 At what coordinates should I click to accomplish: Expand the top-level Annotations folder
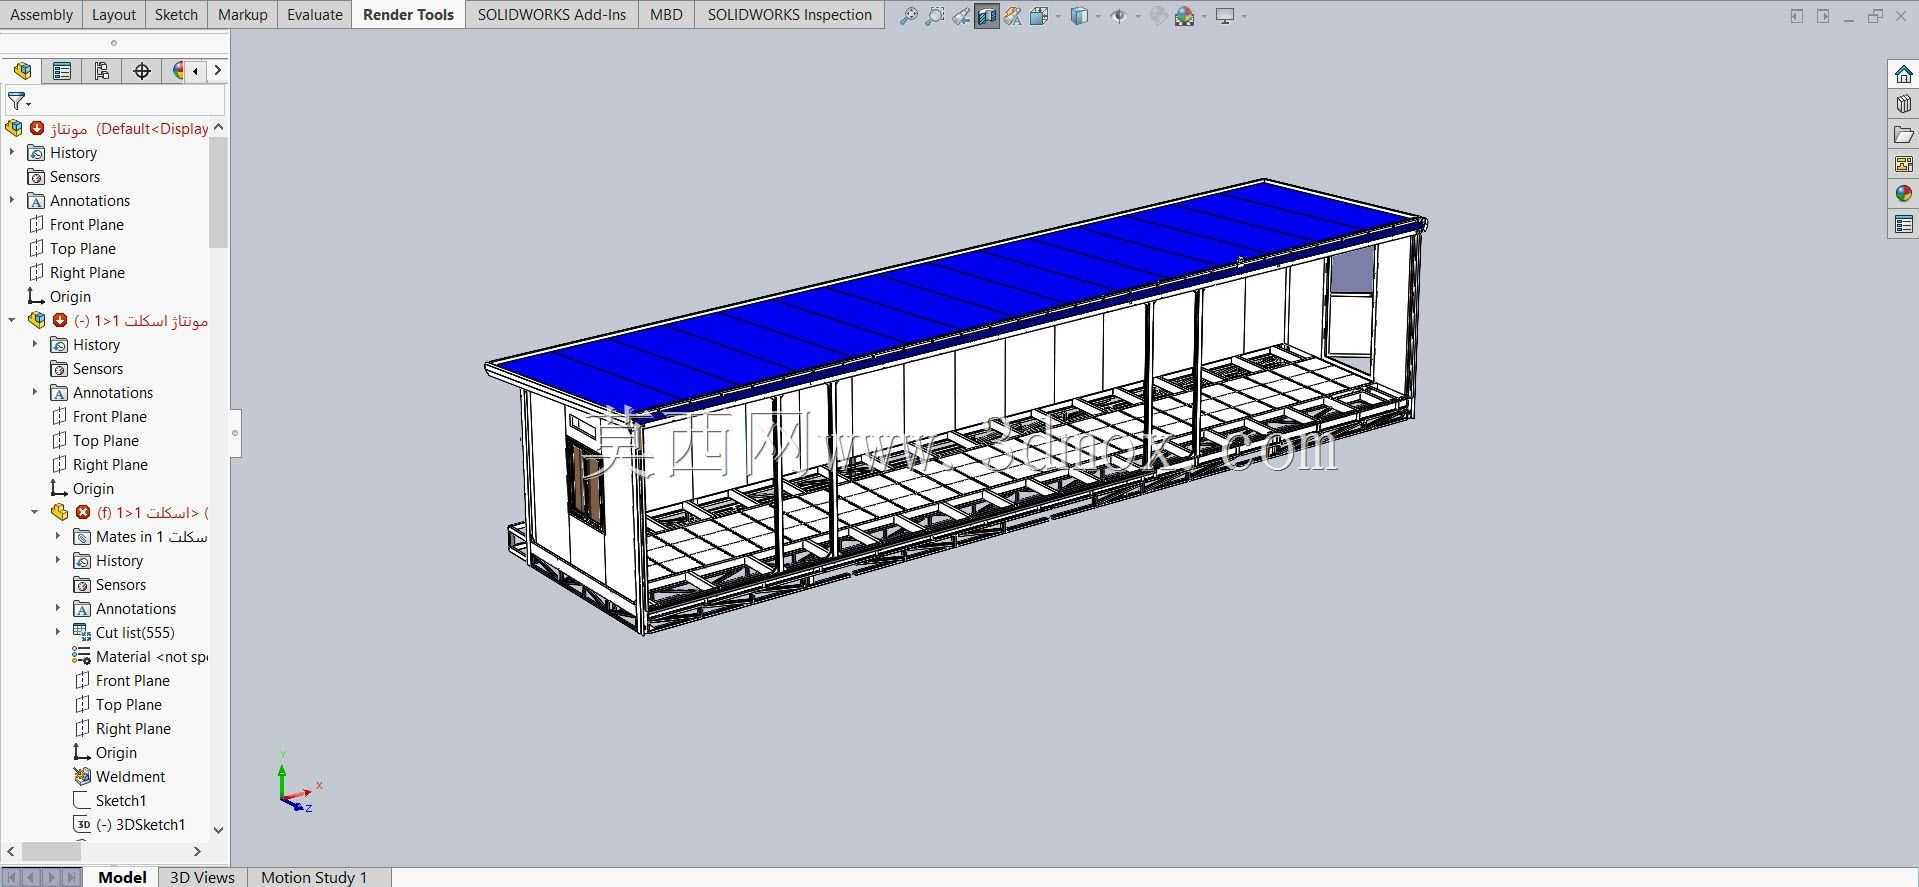pyautogui.click(x=12, y=200)
